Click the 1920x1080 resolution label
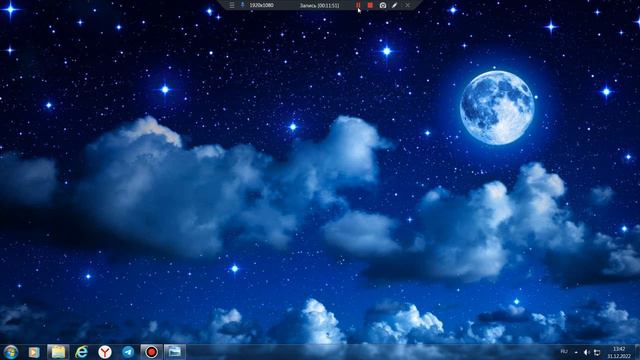 click(262, 5)
